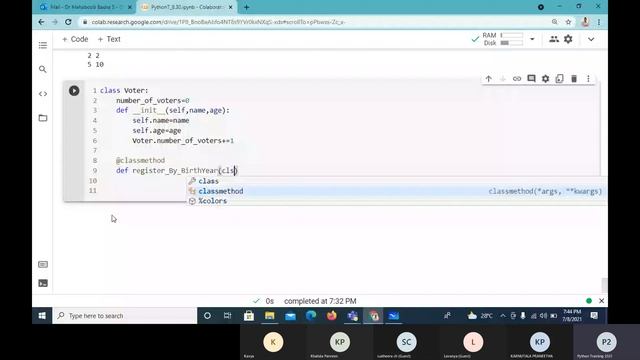This screenshot has height=360, width=640.
Task: Open the Files folder sidebar icon
Action: [43, 118]
